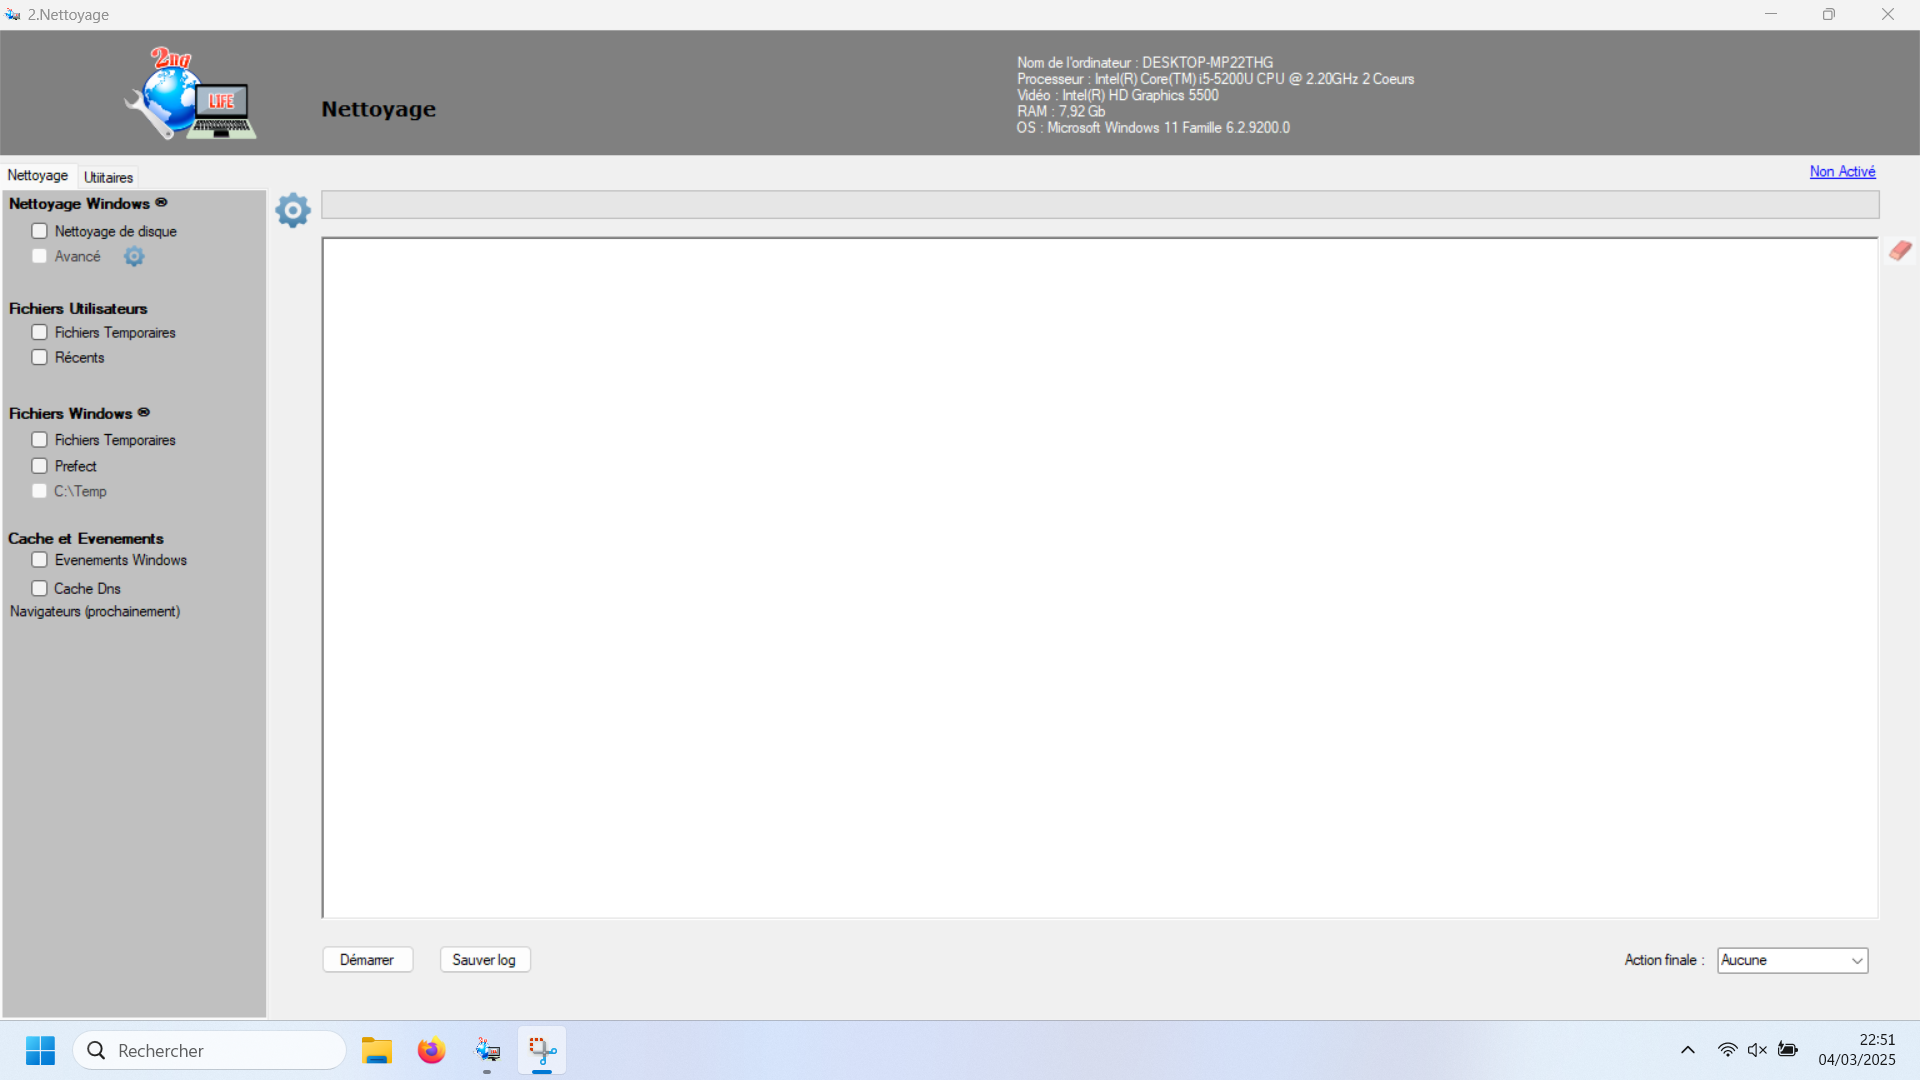Click the Sauver log button

[x=484, y=960]
